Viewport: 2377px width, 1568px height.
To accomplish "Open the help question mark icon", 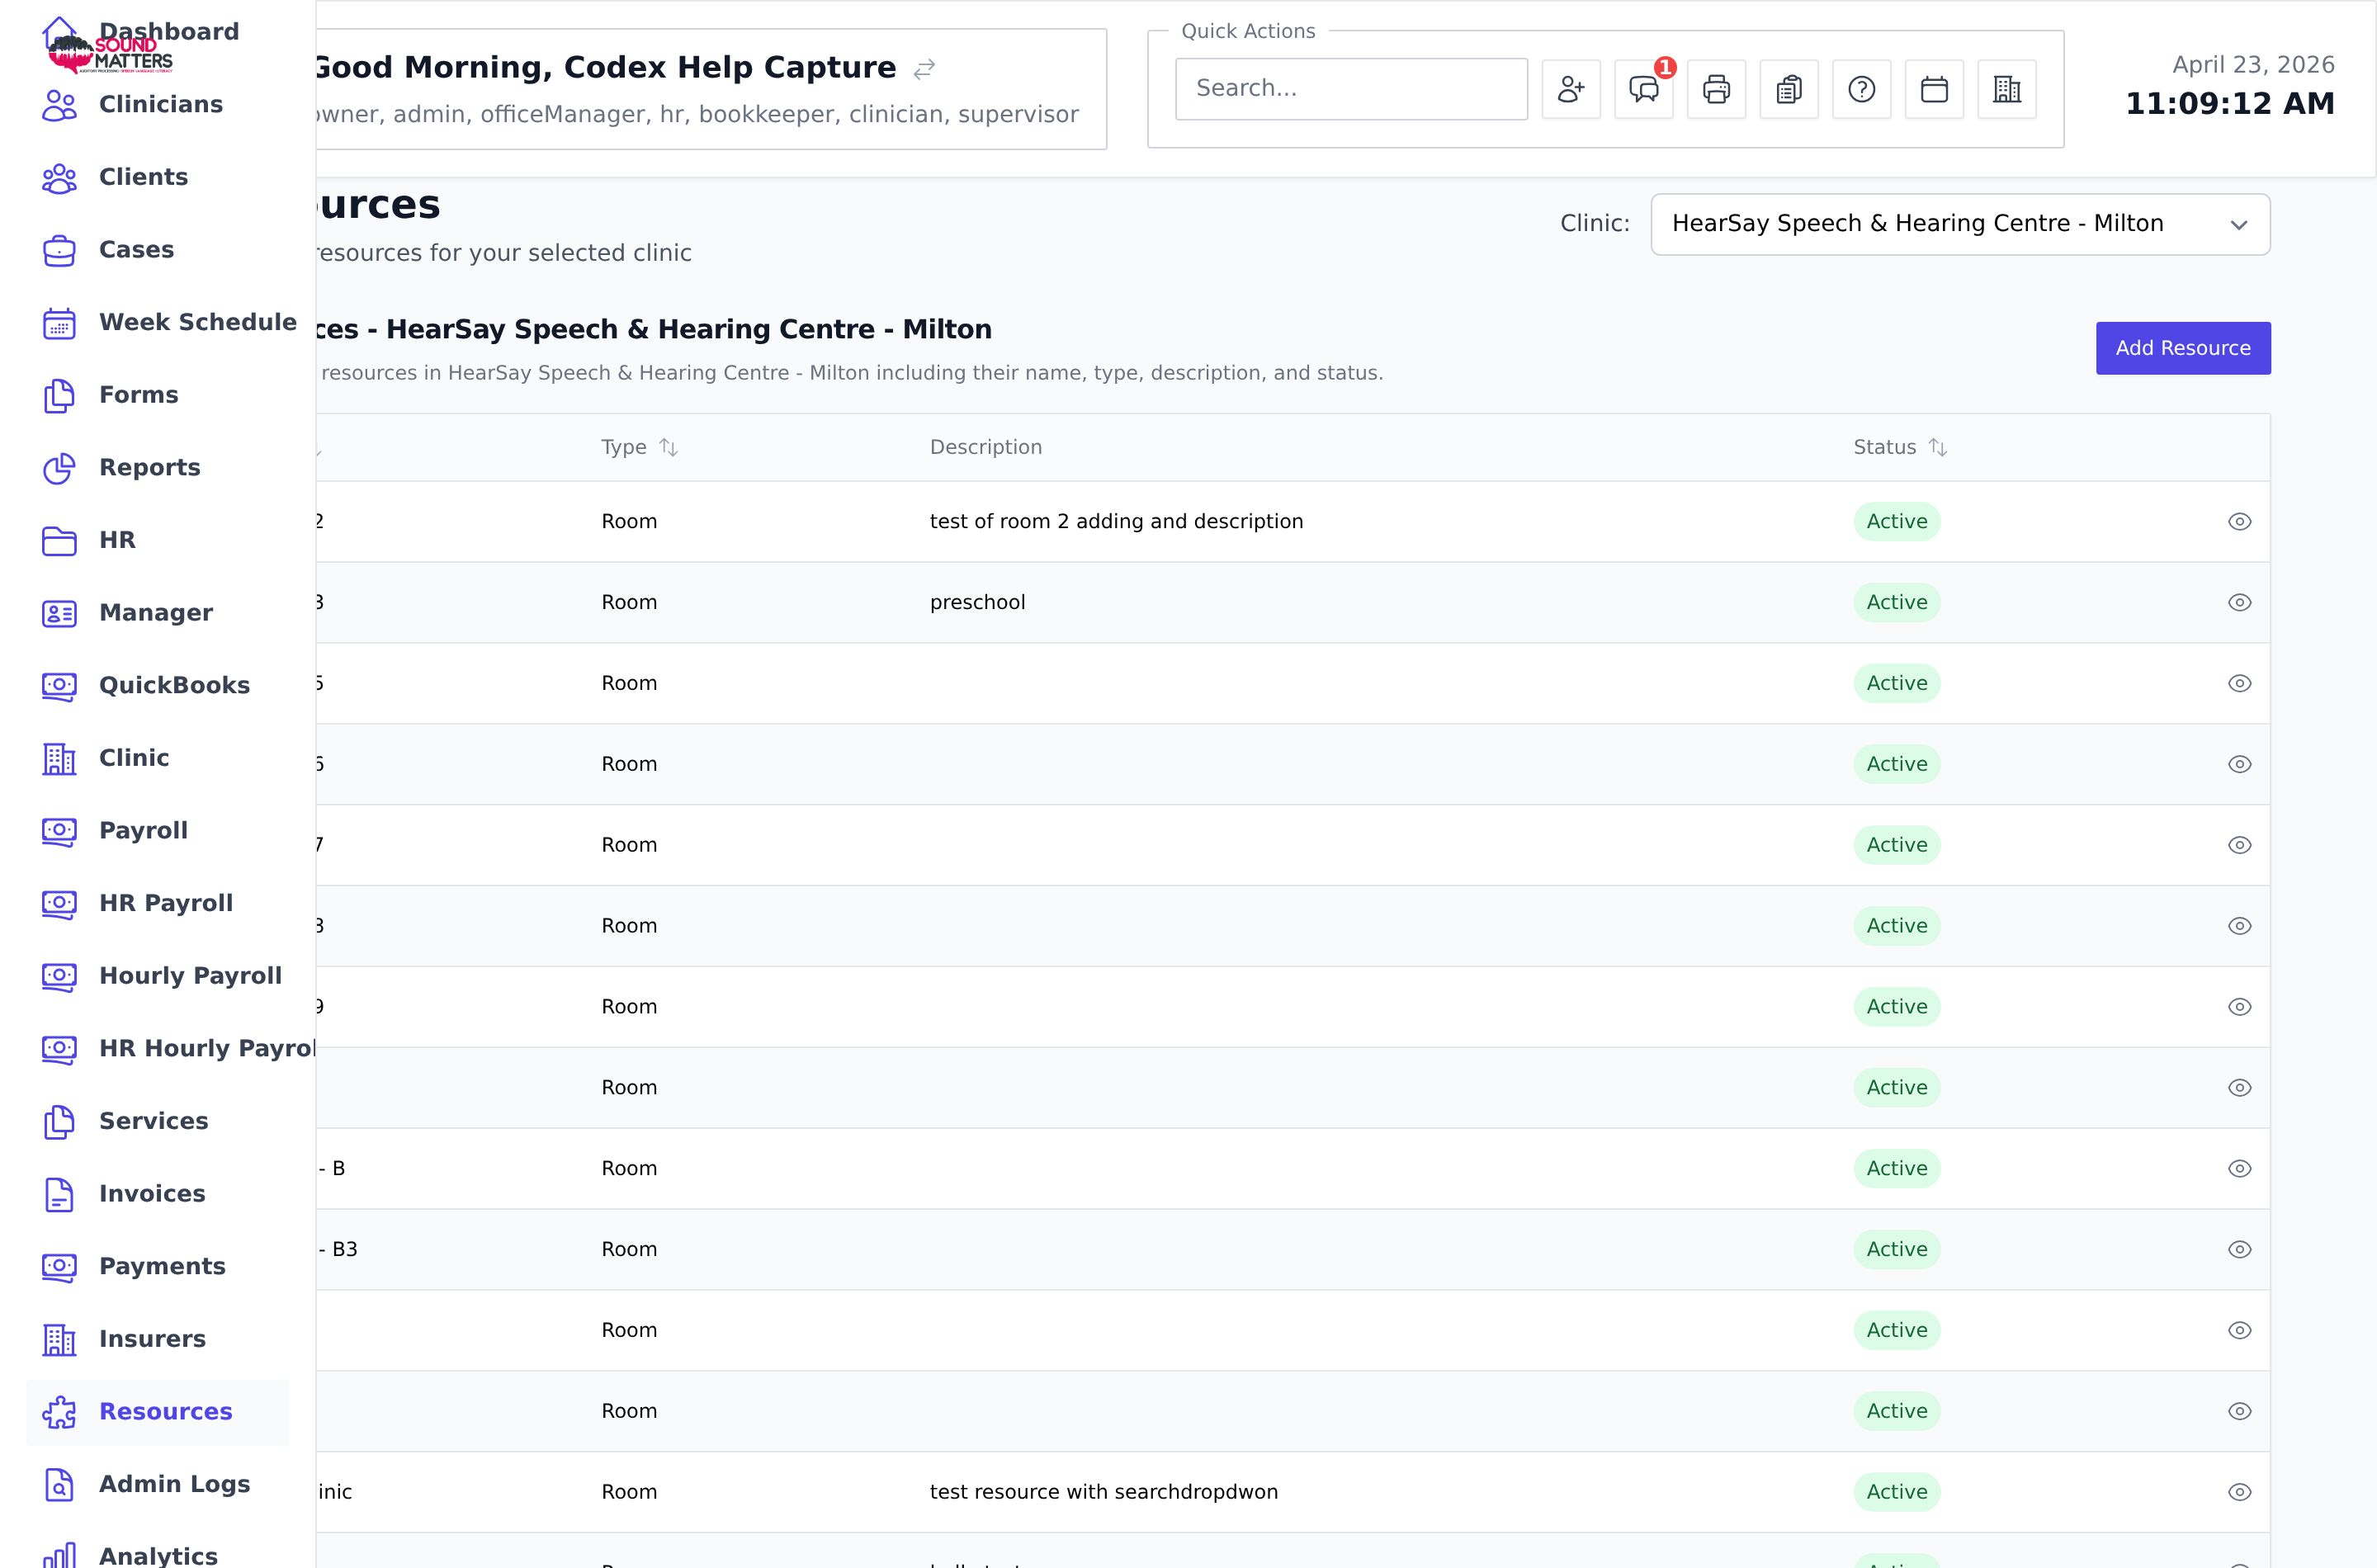I will pos(1862,89).
